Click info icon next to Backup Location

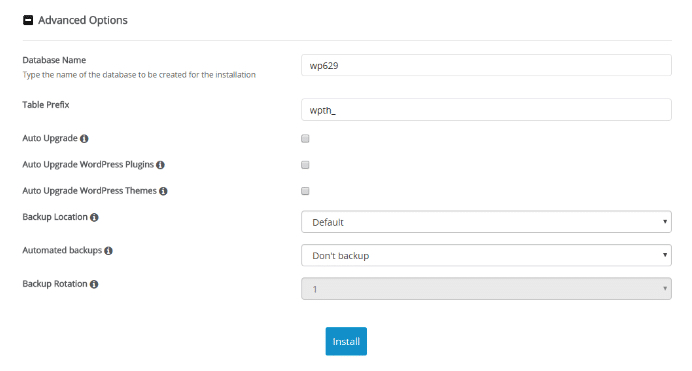[x=94, y=217]
